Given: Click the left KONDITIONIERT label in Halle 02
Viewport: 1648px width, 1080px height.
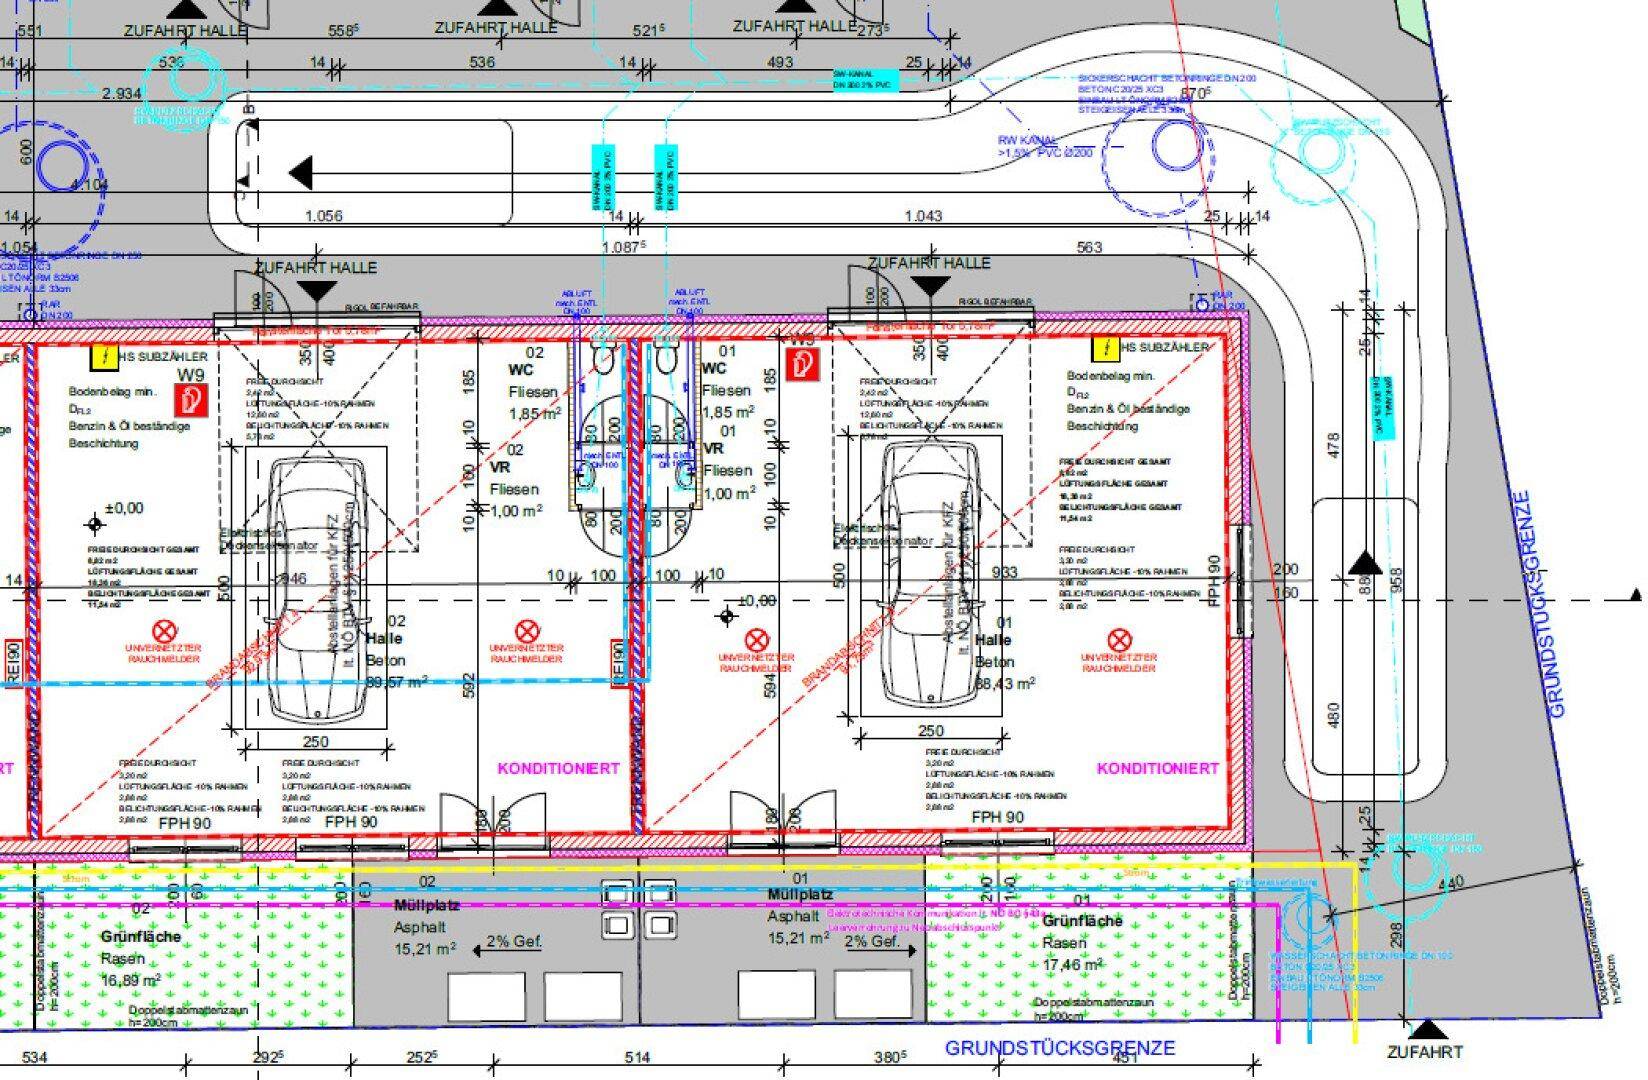Looking at the screenshot, I should [558, 768].
